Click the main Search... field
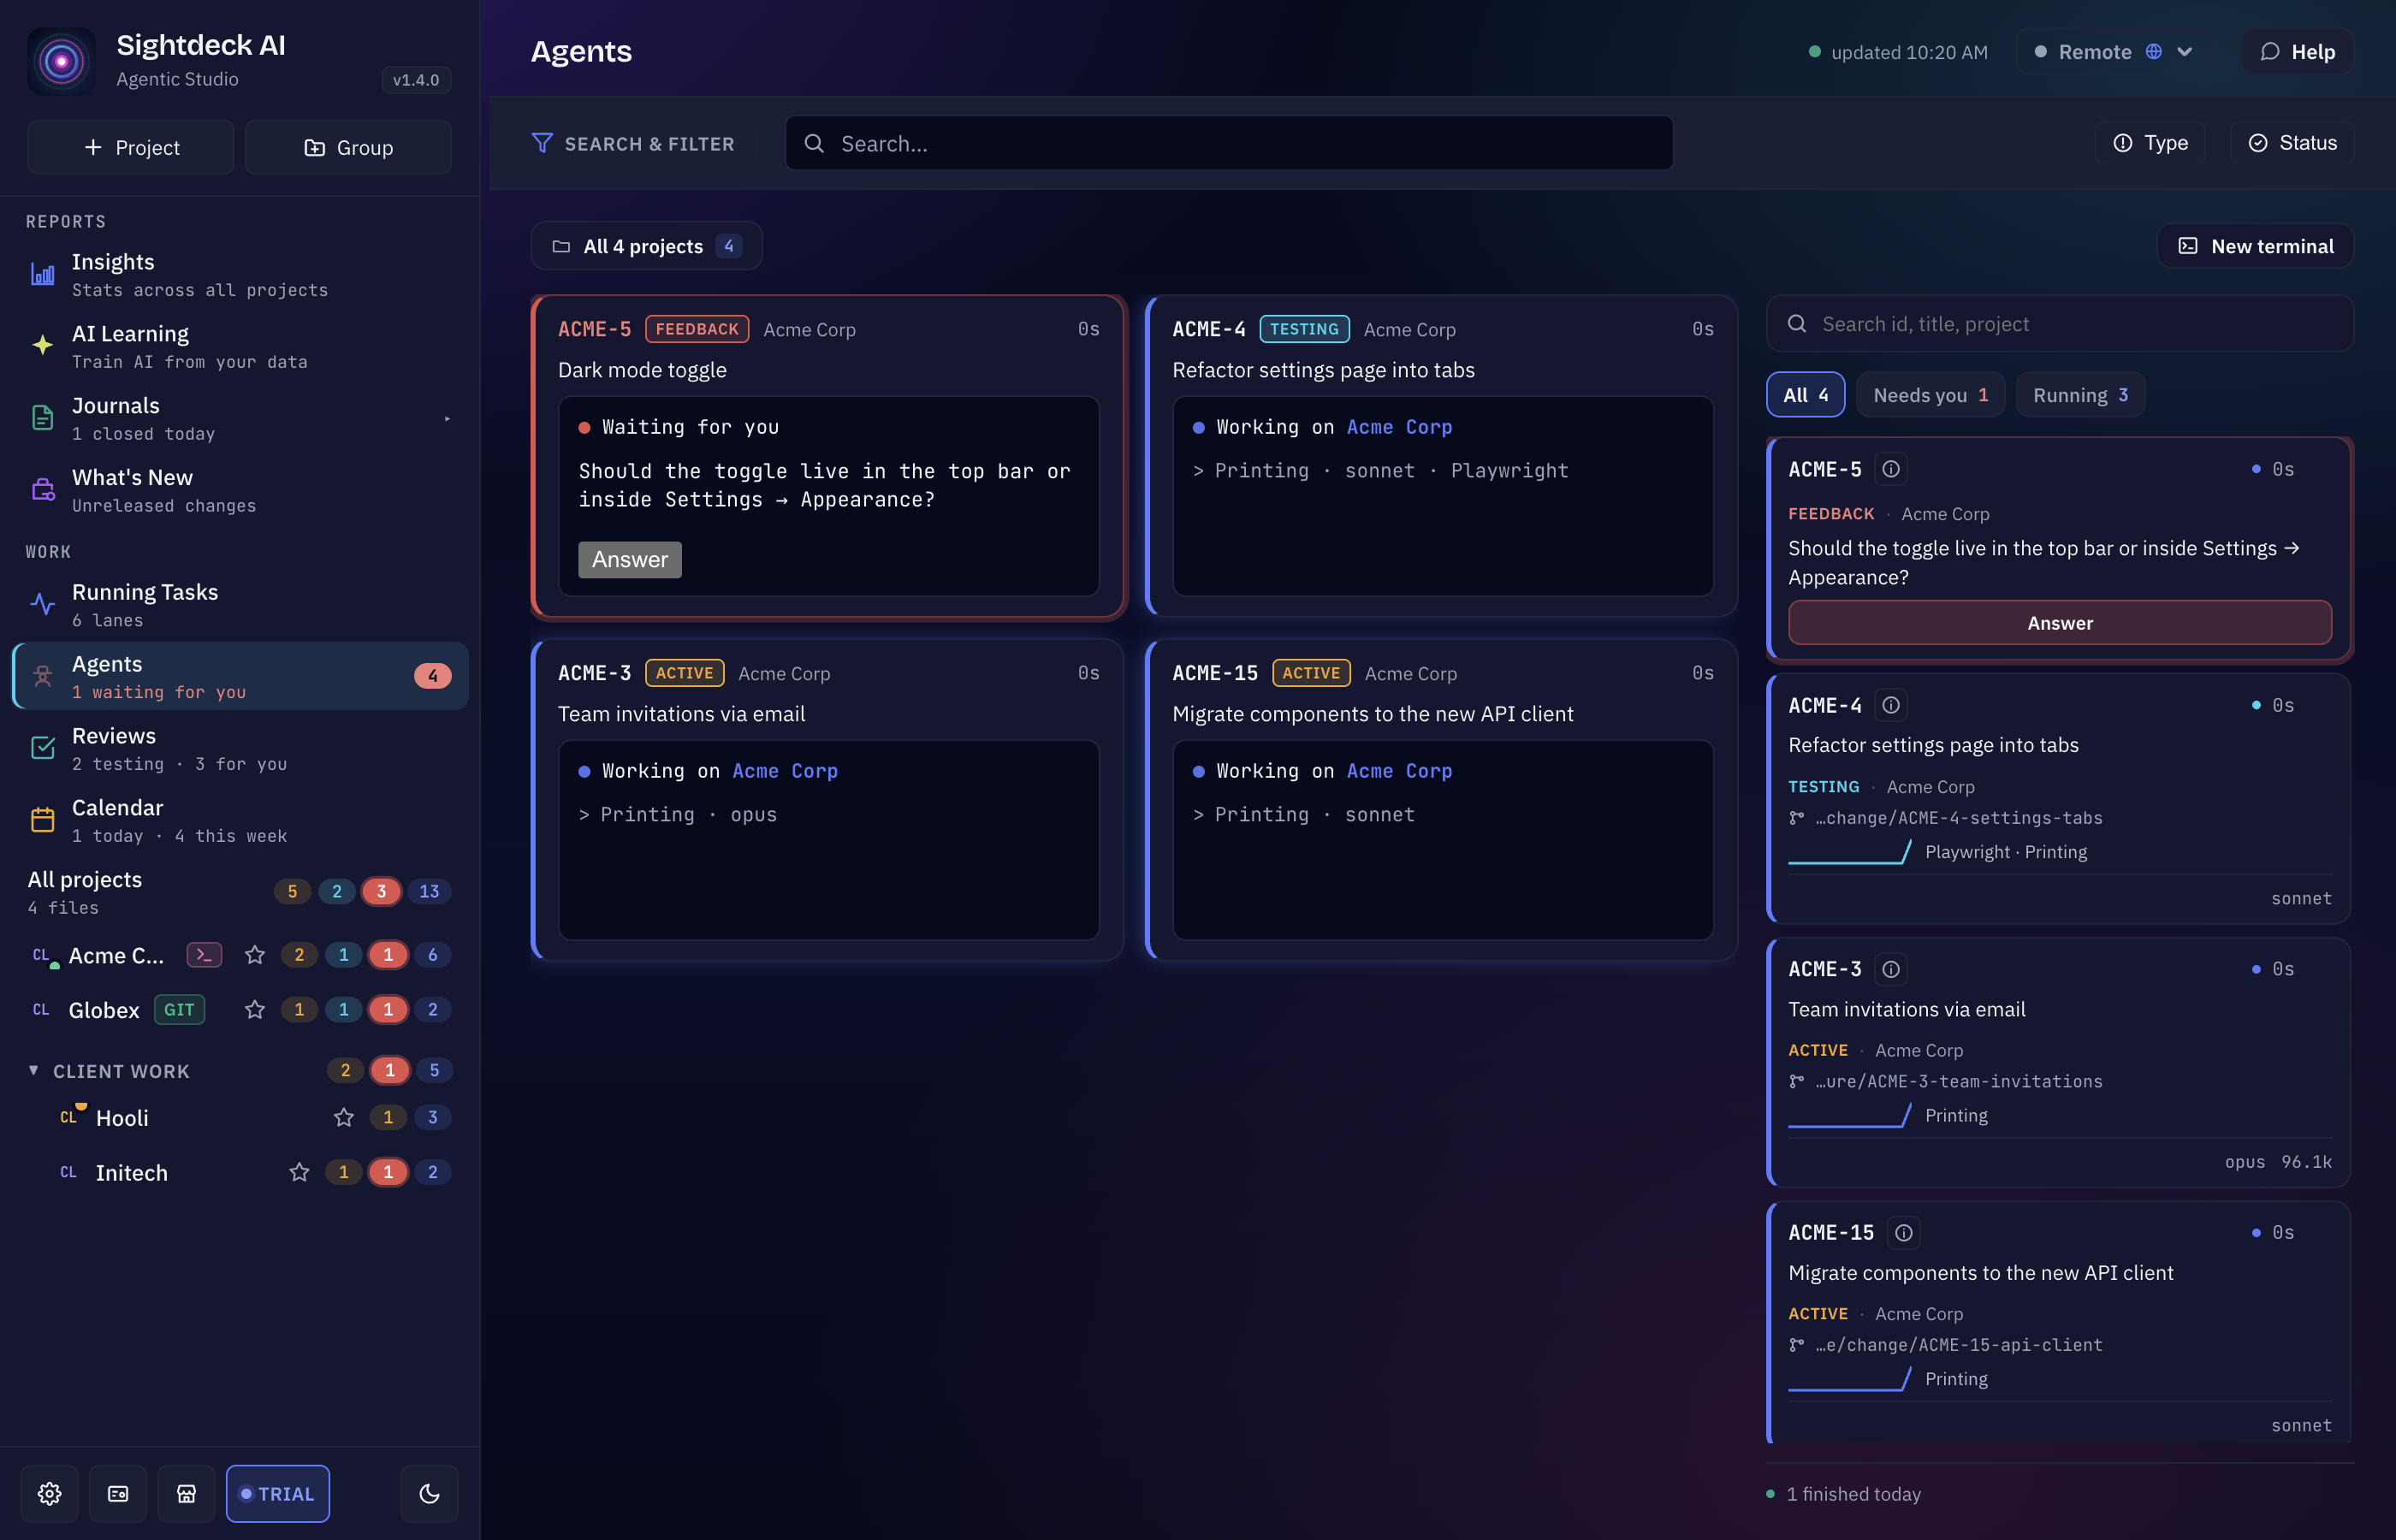The image size is (2396, 1540). pos(1229,143)
